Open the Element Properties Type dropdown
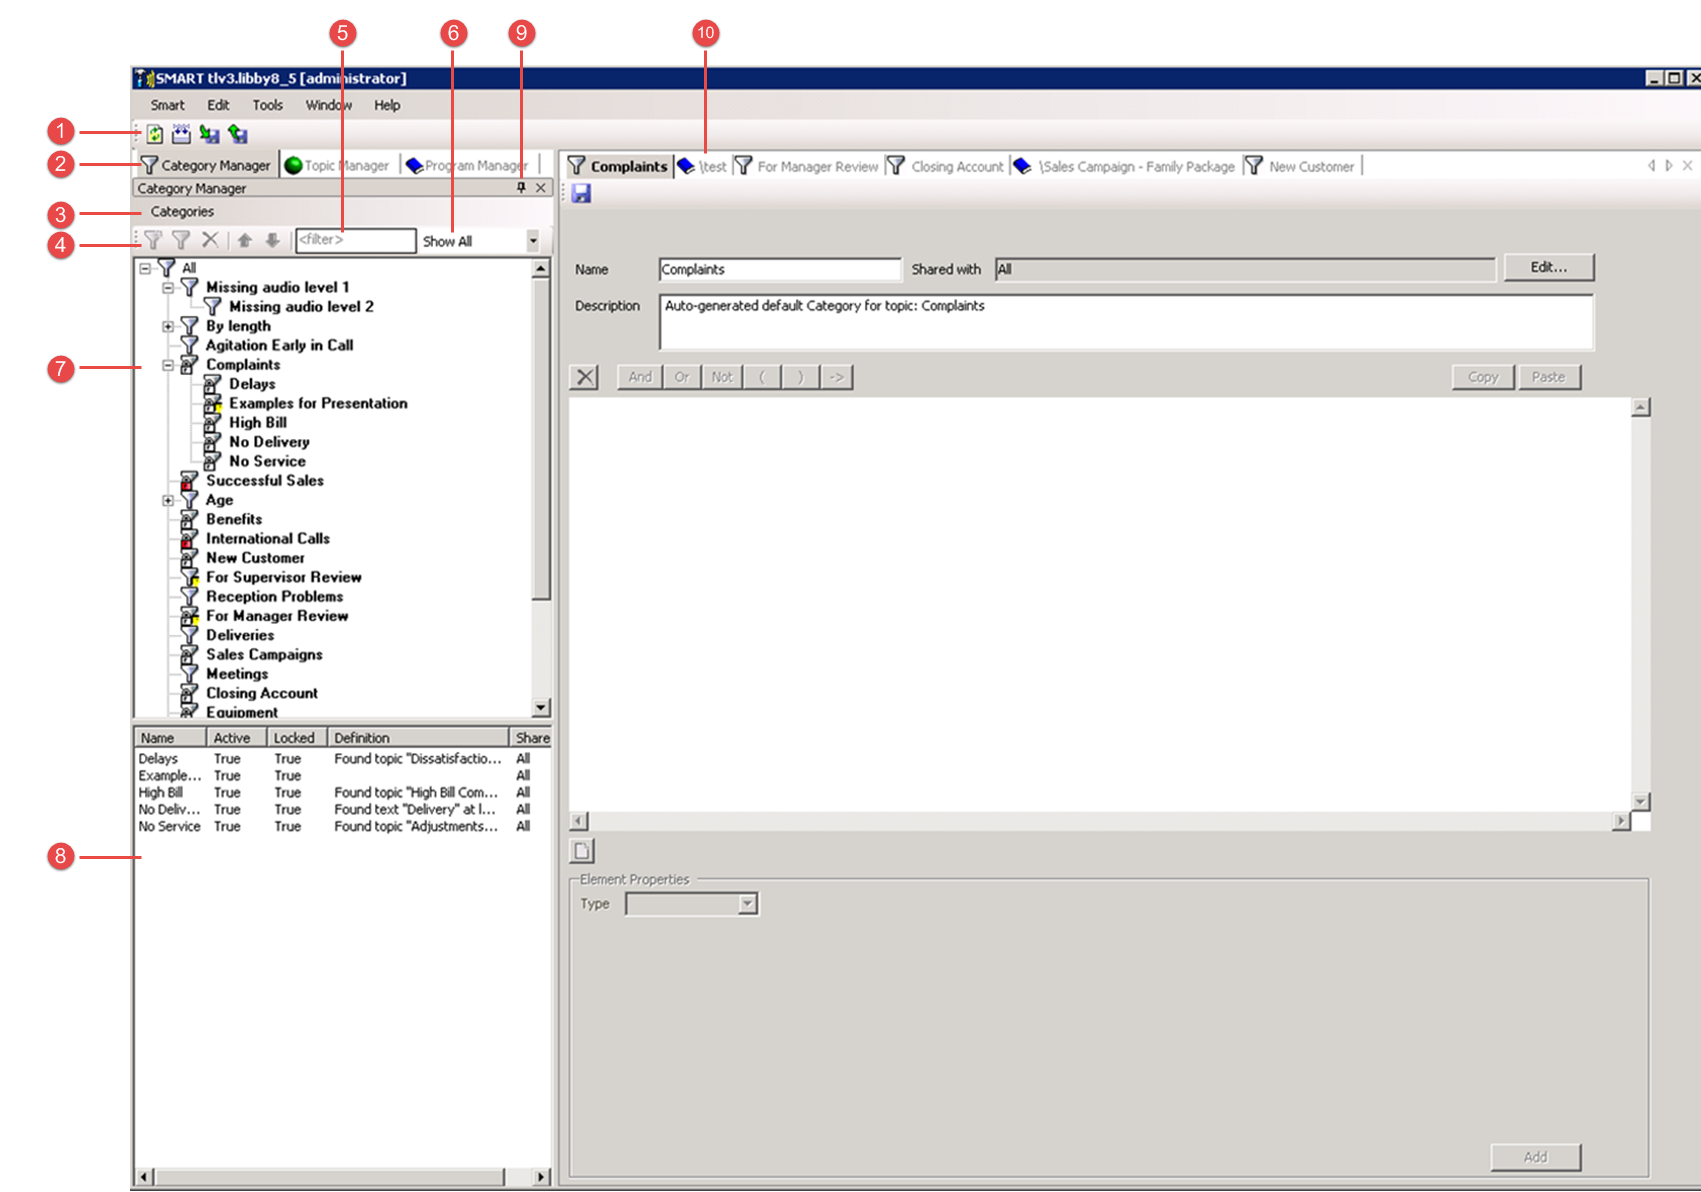Screen dimensions: 1701x1192 tap(747, 904)
